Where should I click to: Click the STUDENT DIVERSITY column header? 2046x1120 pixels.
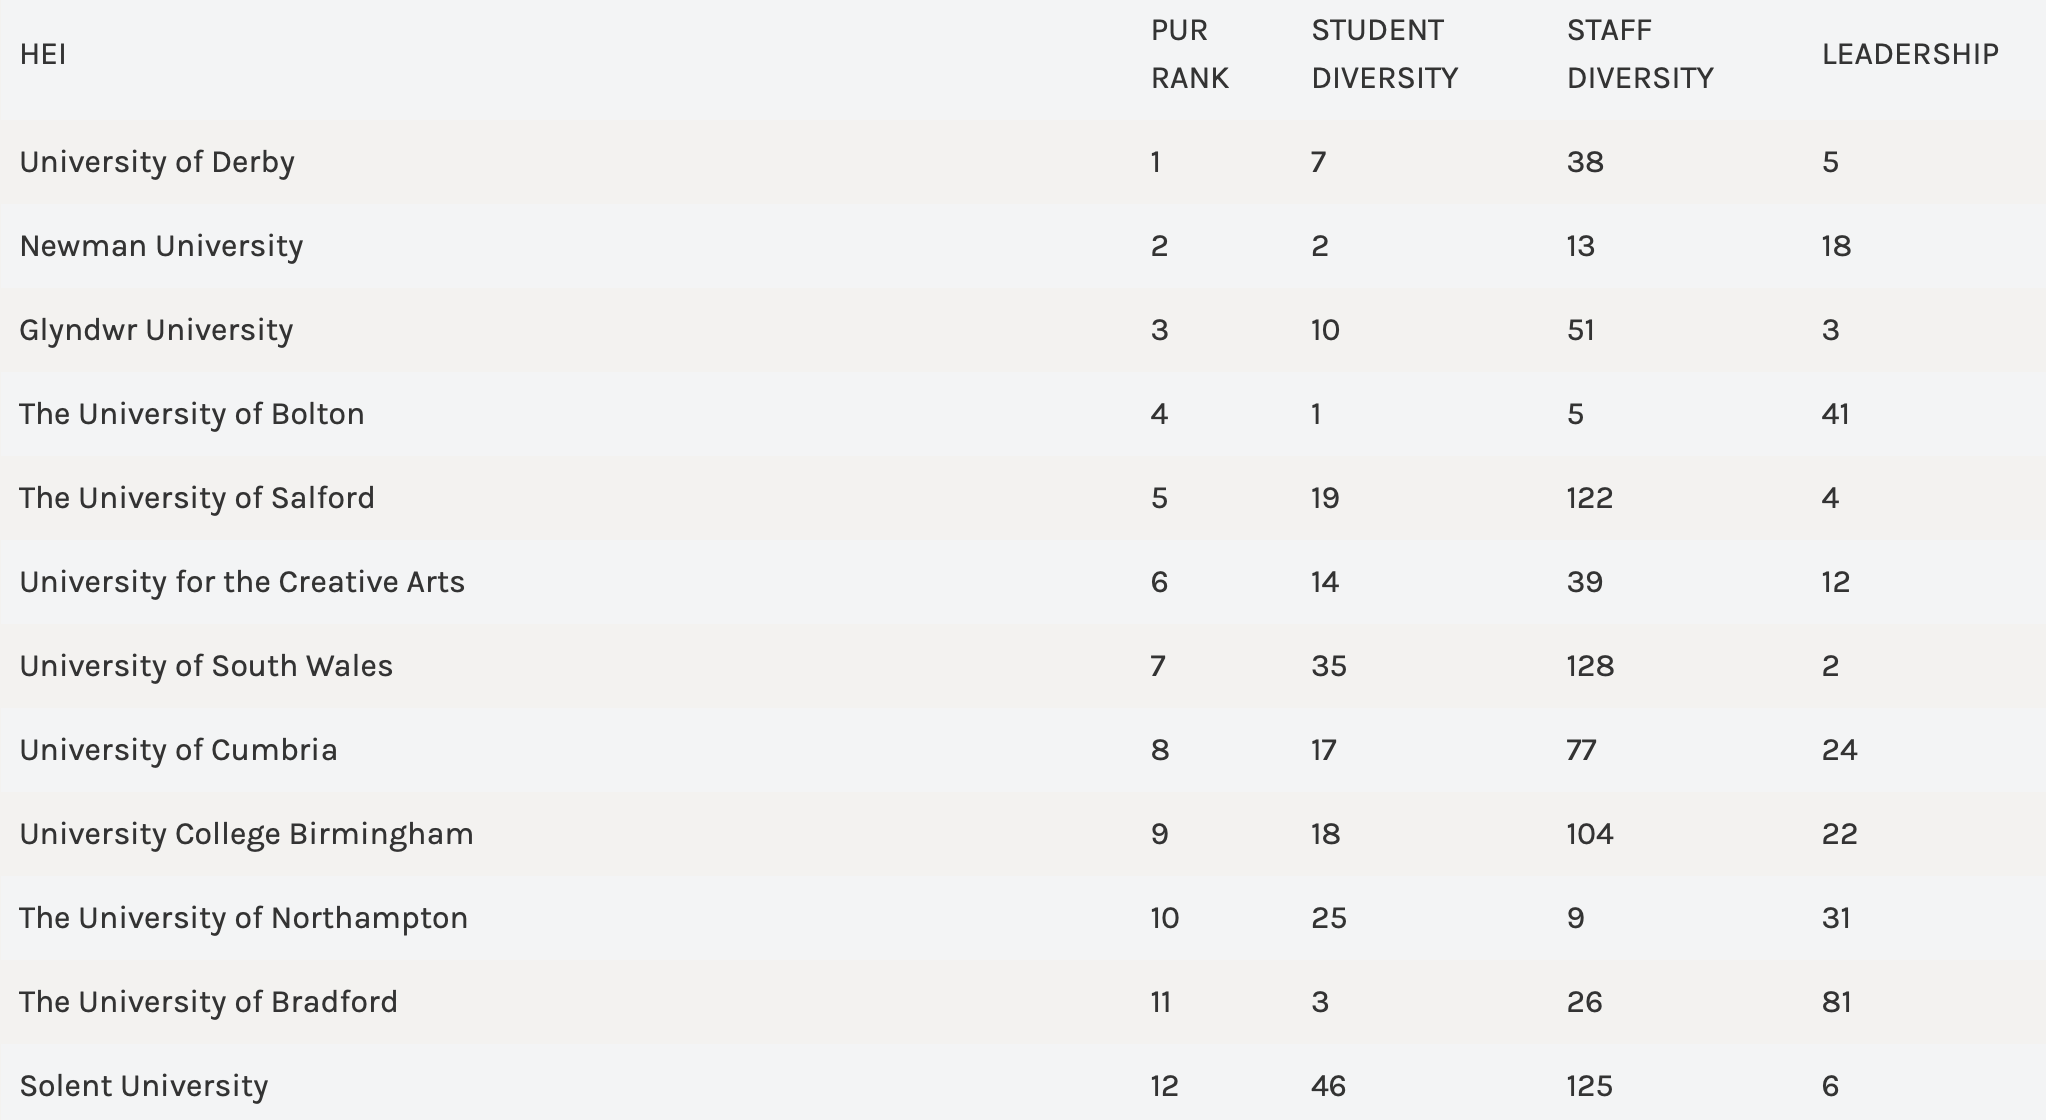click(1384, 54)
